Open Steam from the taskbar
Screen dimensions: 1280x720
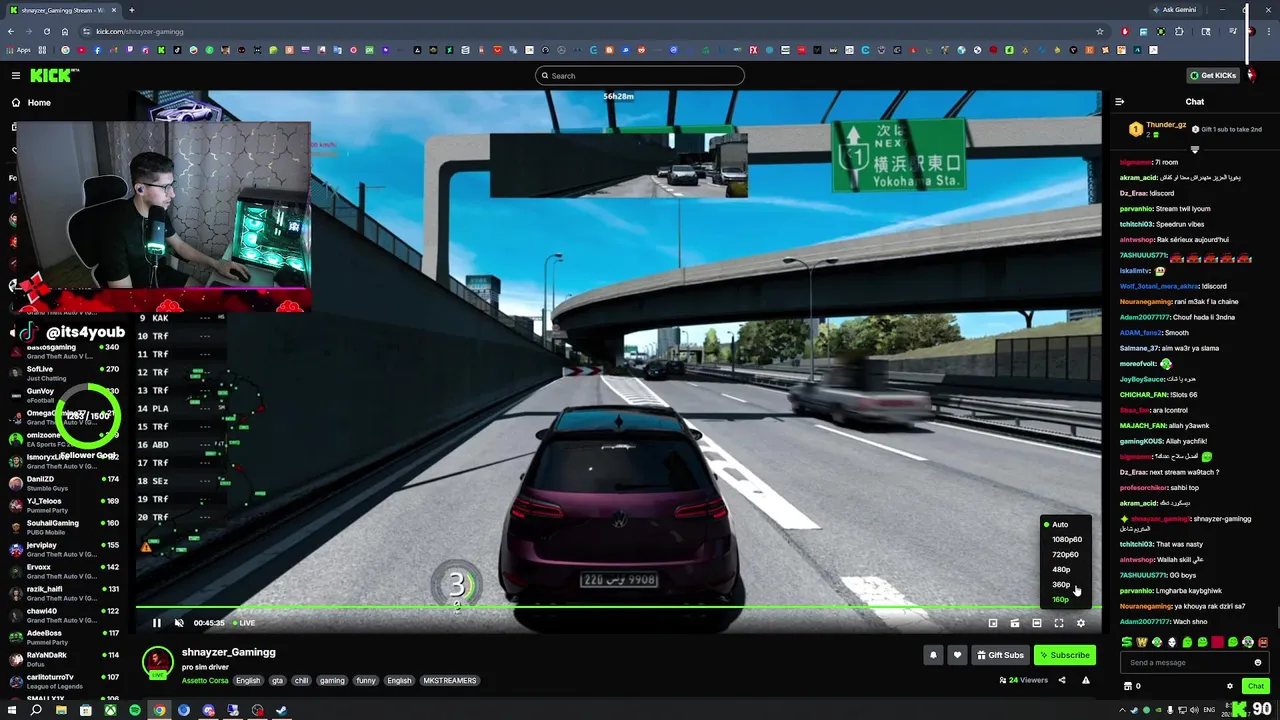[282, 710]
